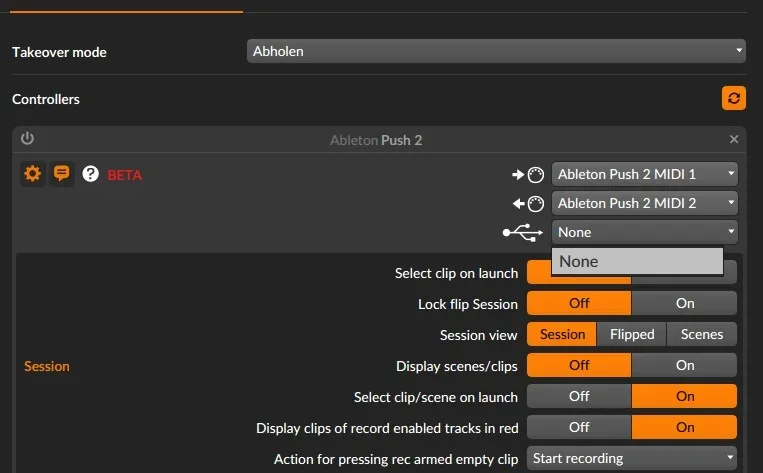Open the controller settings gear icon
This screenshot has width=763, height=473.
coord(33,174)
